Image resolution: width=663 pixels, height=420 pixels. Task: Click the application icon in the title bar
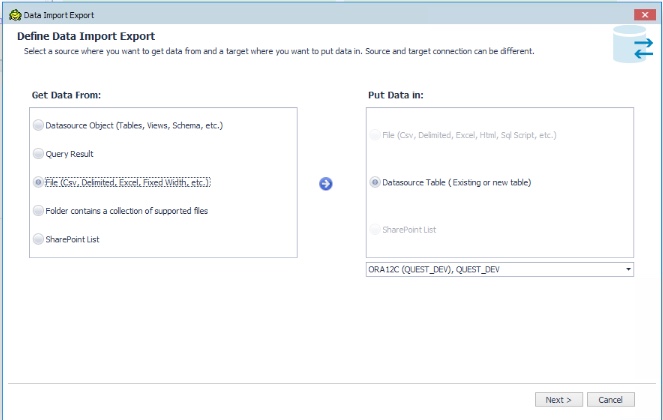tap(12, 13)
